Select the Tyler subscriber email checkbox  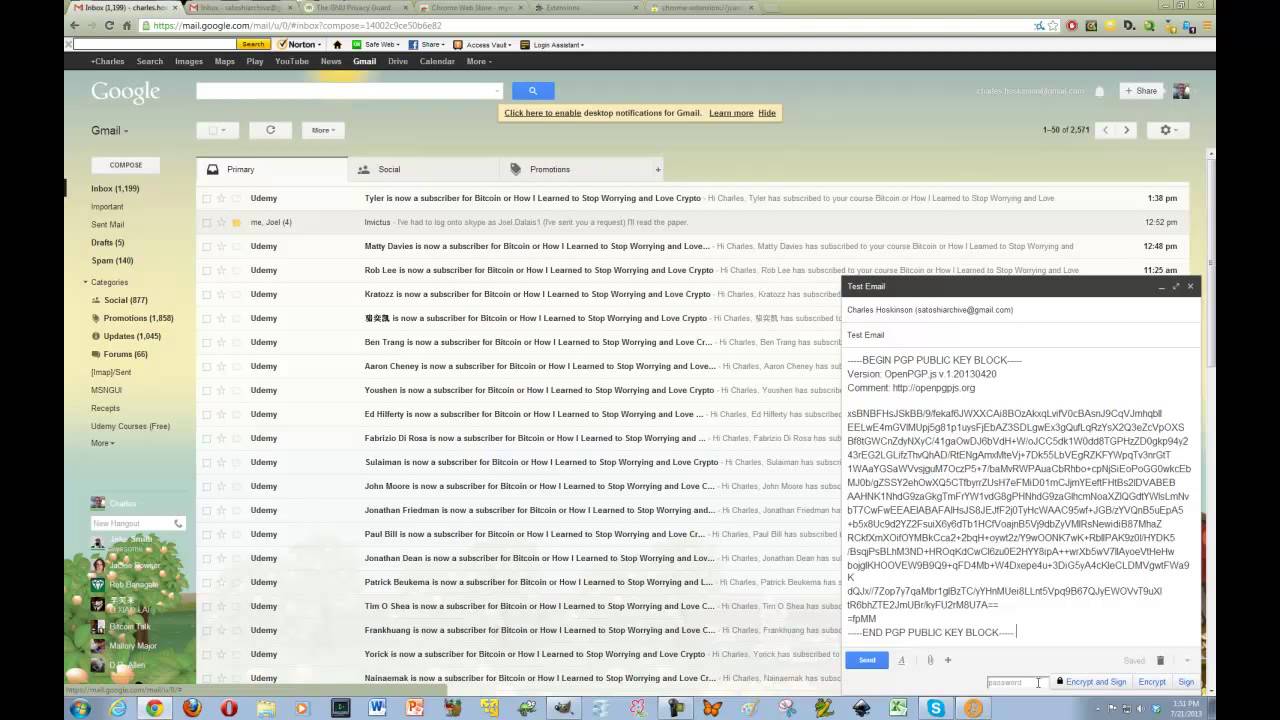coord(207,198)
